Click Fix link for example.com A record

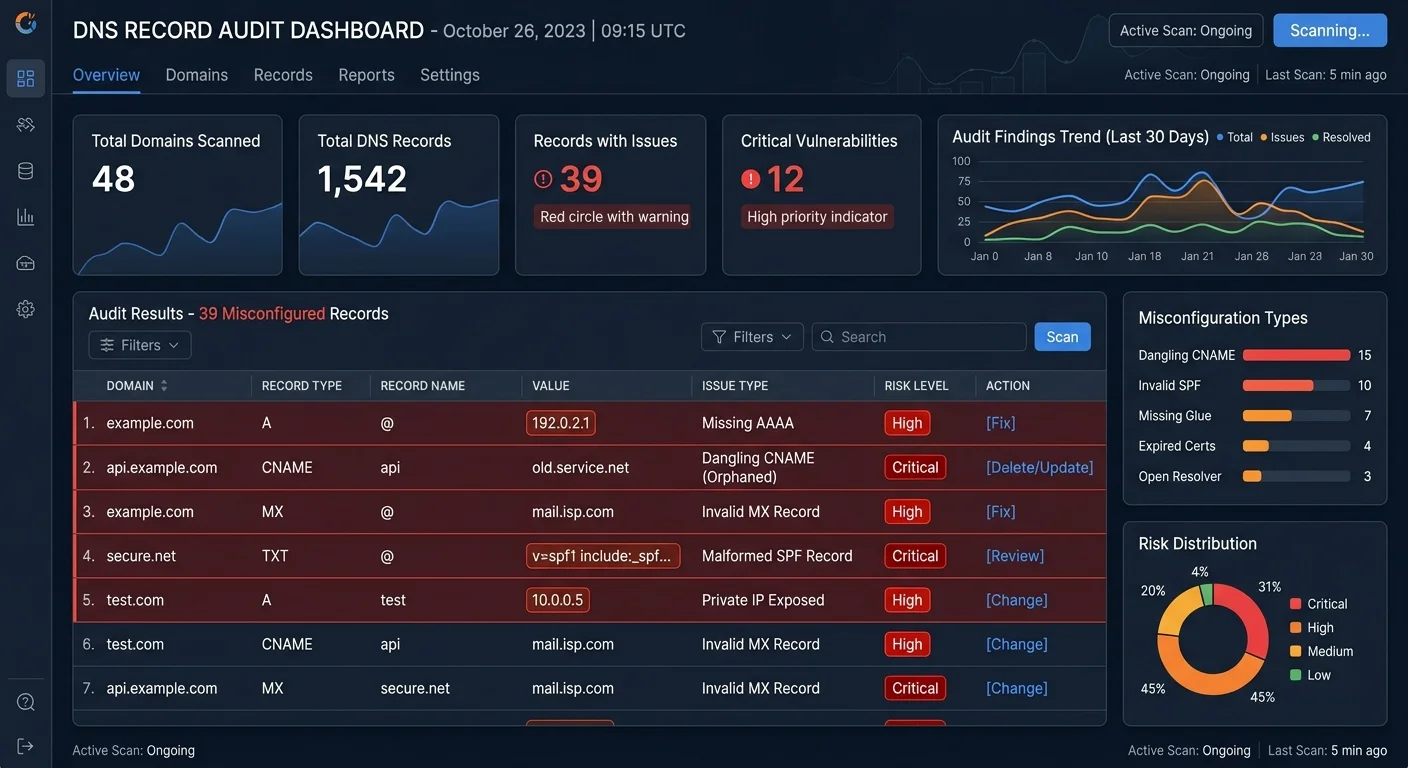click(x=1001, y=423)
